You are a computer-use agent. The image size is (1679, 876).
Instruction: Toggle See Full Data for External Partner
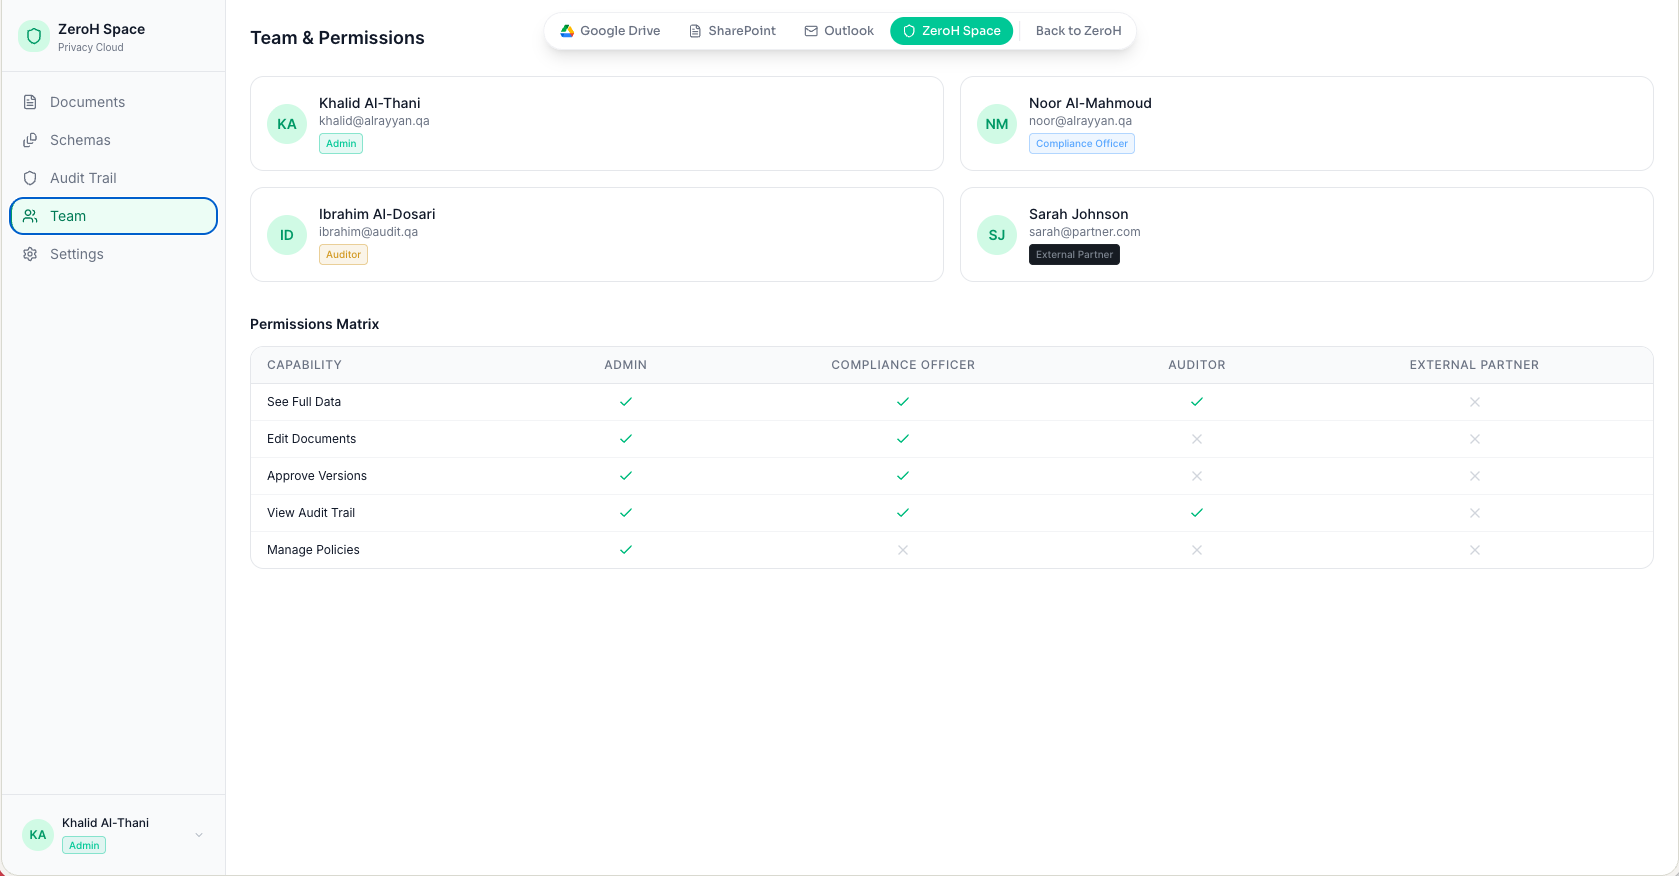click(x=1474, y=402)
